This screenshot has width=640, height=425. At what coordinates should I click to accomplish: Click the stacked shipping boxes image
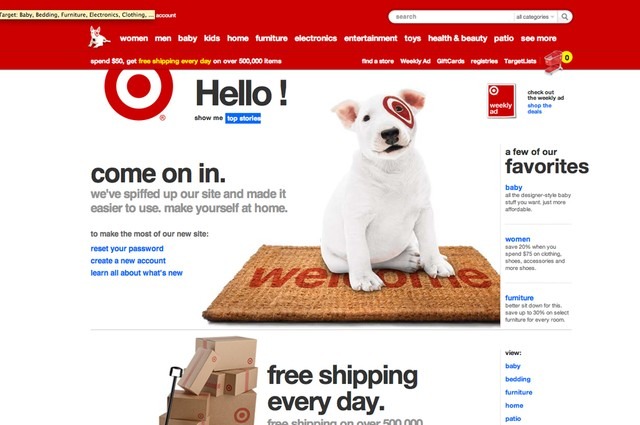tap(209, 380)
